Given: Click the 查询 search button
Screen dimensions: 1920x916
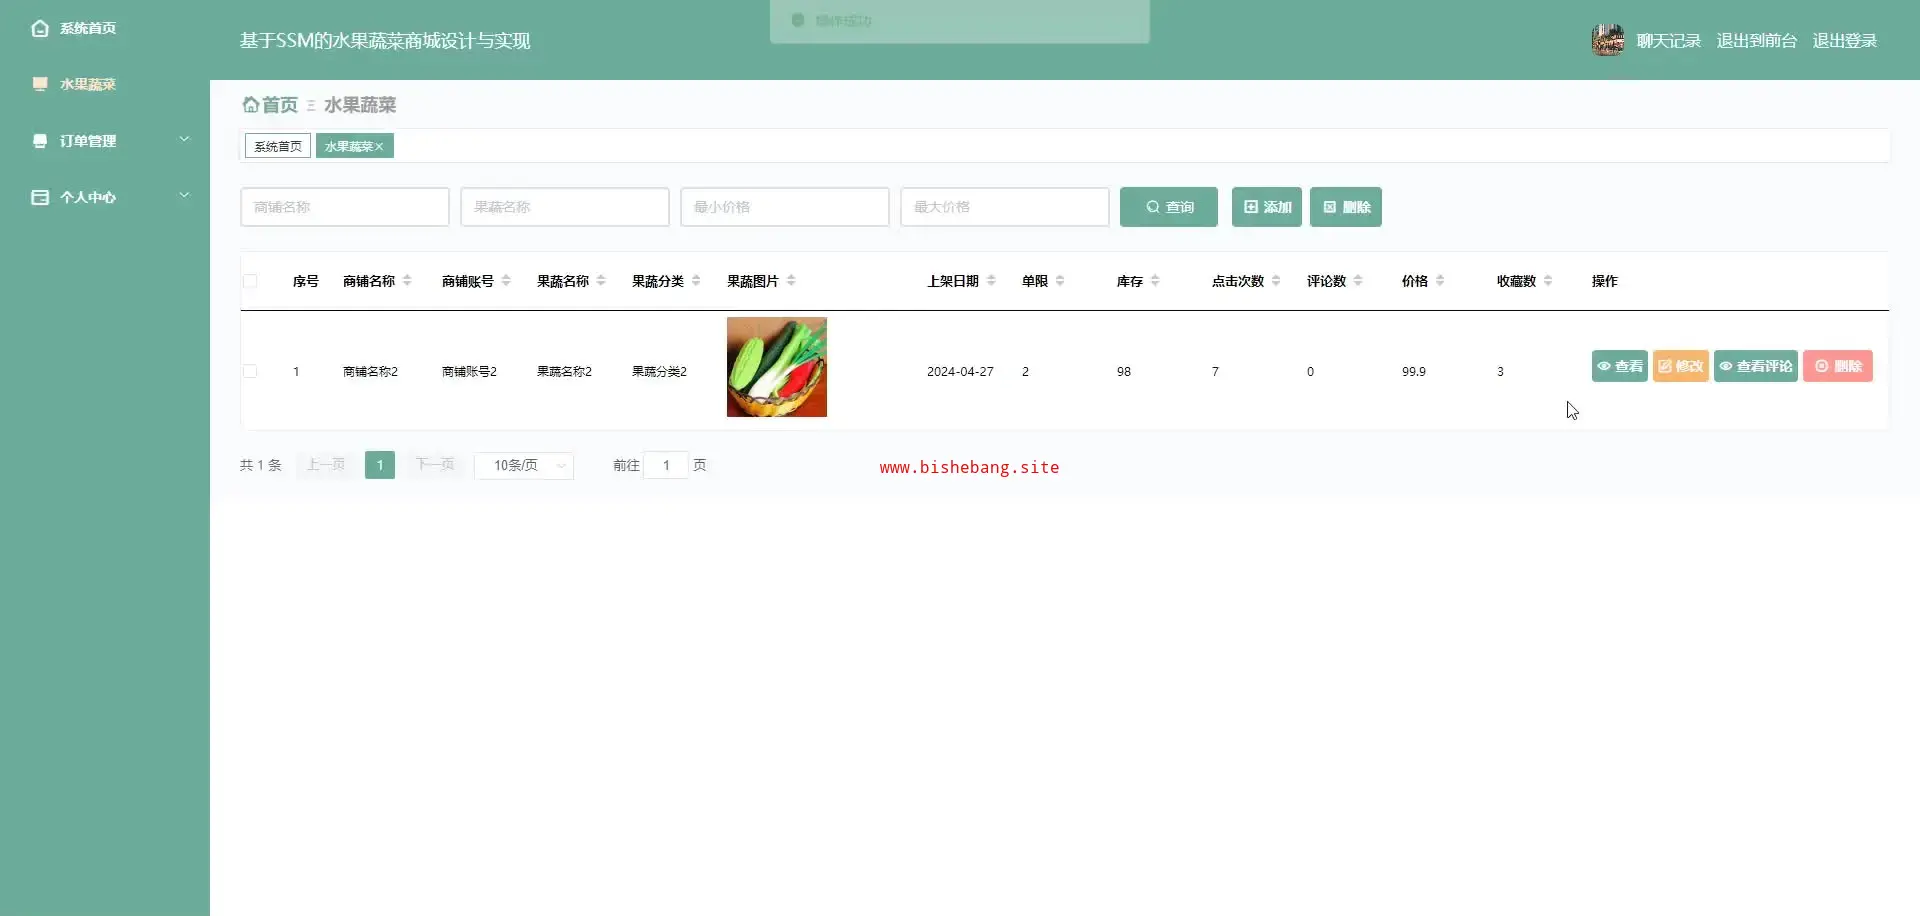Looking at the screenshot, I should (x=1169, y=207).
